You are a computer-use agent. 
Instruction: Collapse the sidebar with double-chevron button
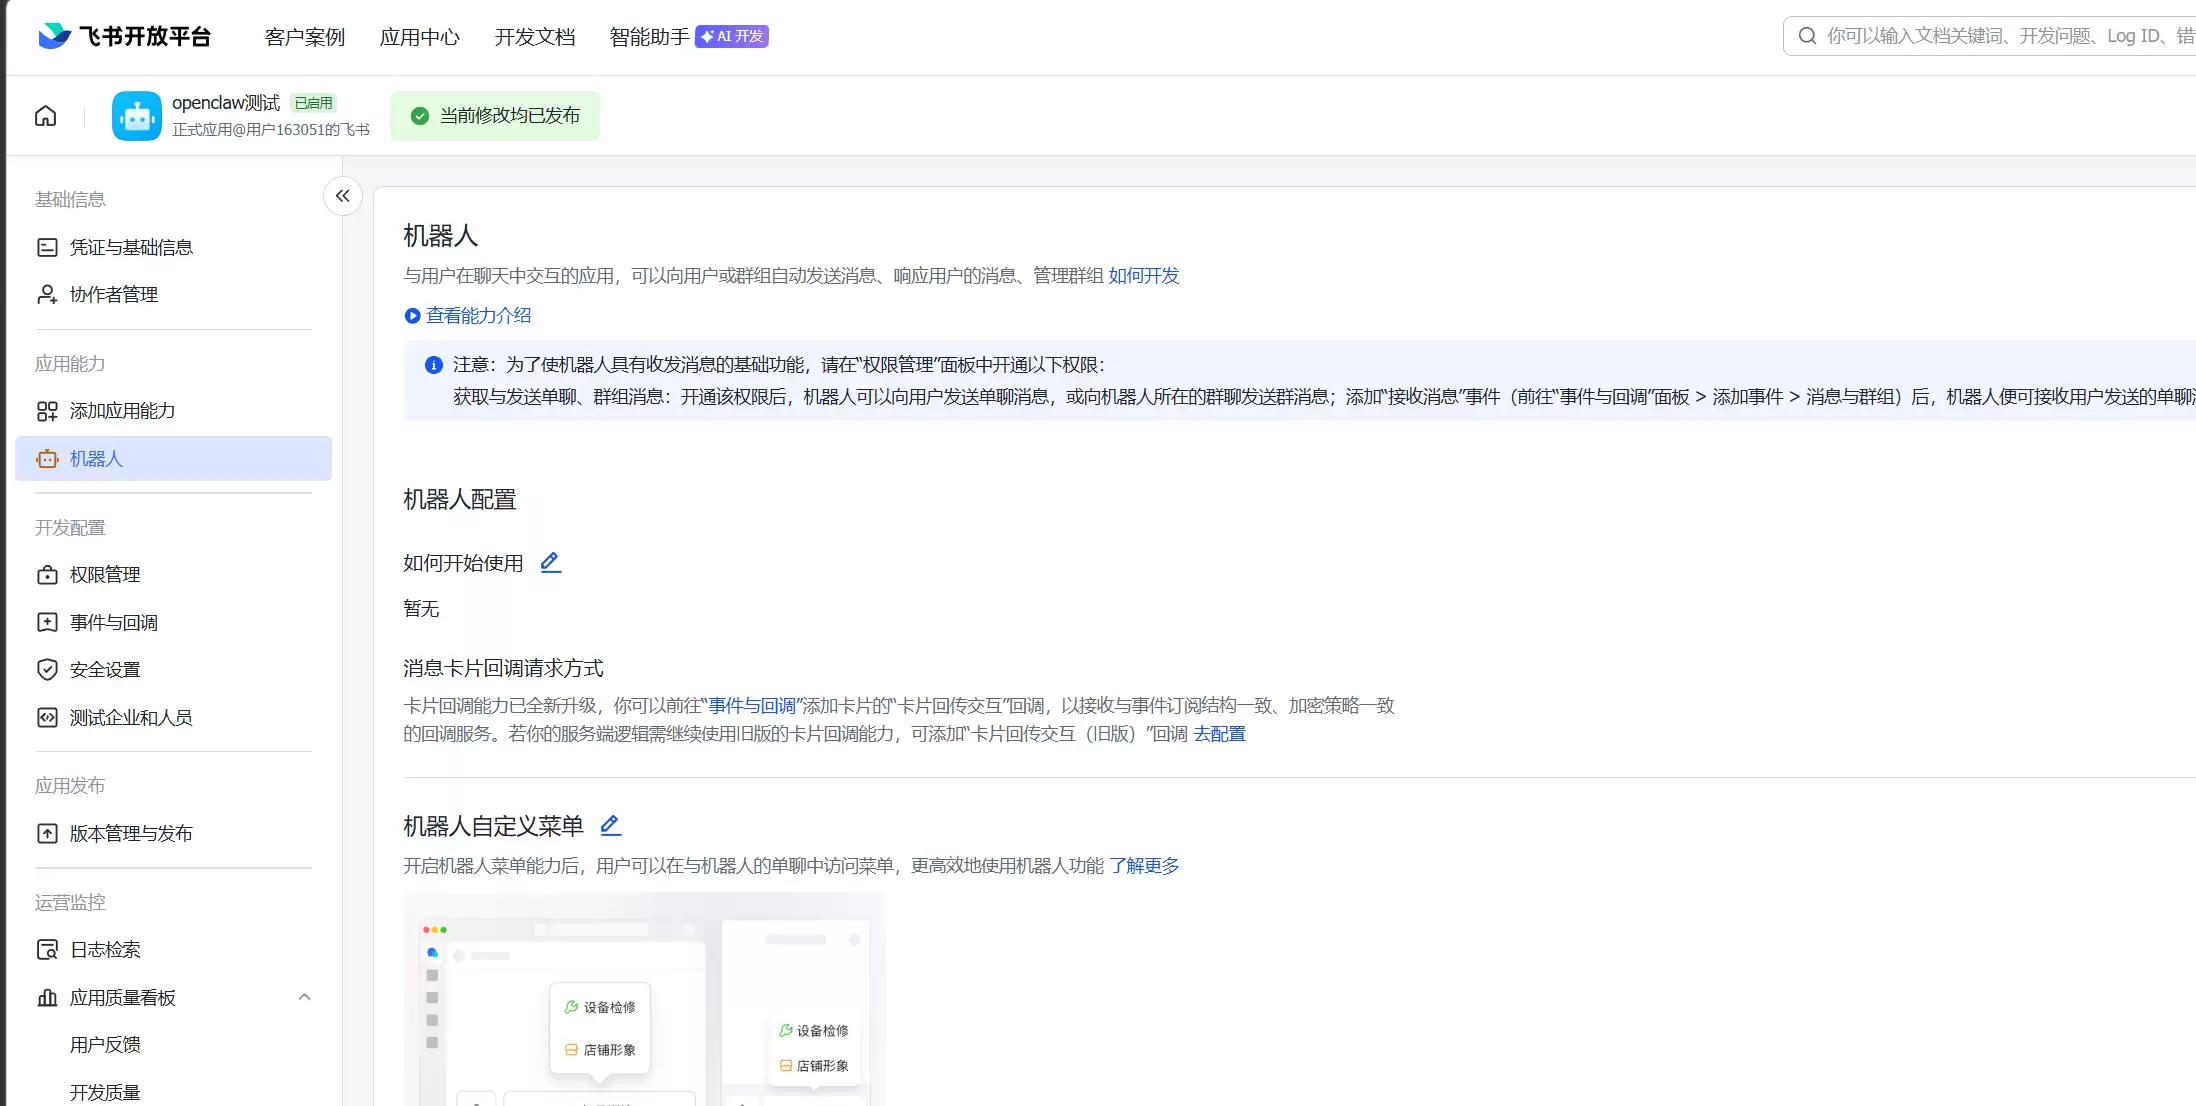coord(343,196)
